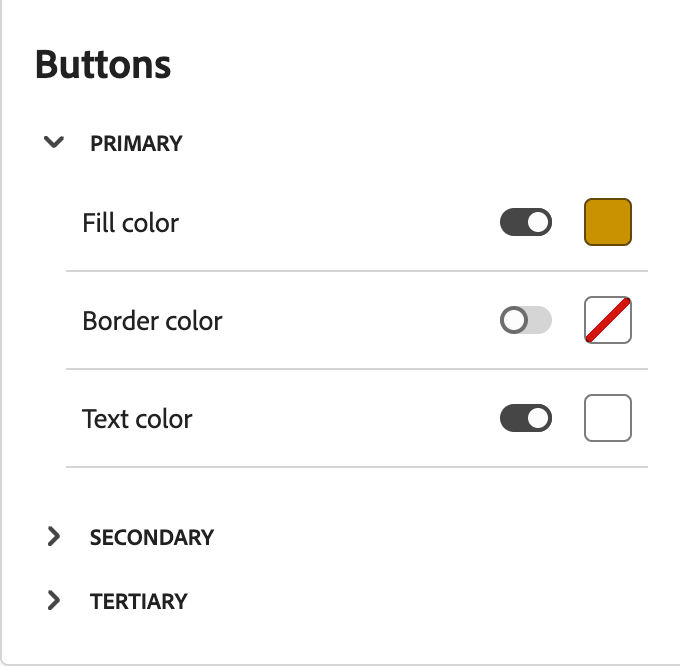This screenshot has height=666, width=680.
Task: Click the PRIMARY section label
Action: pos(136,143)
